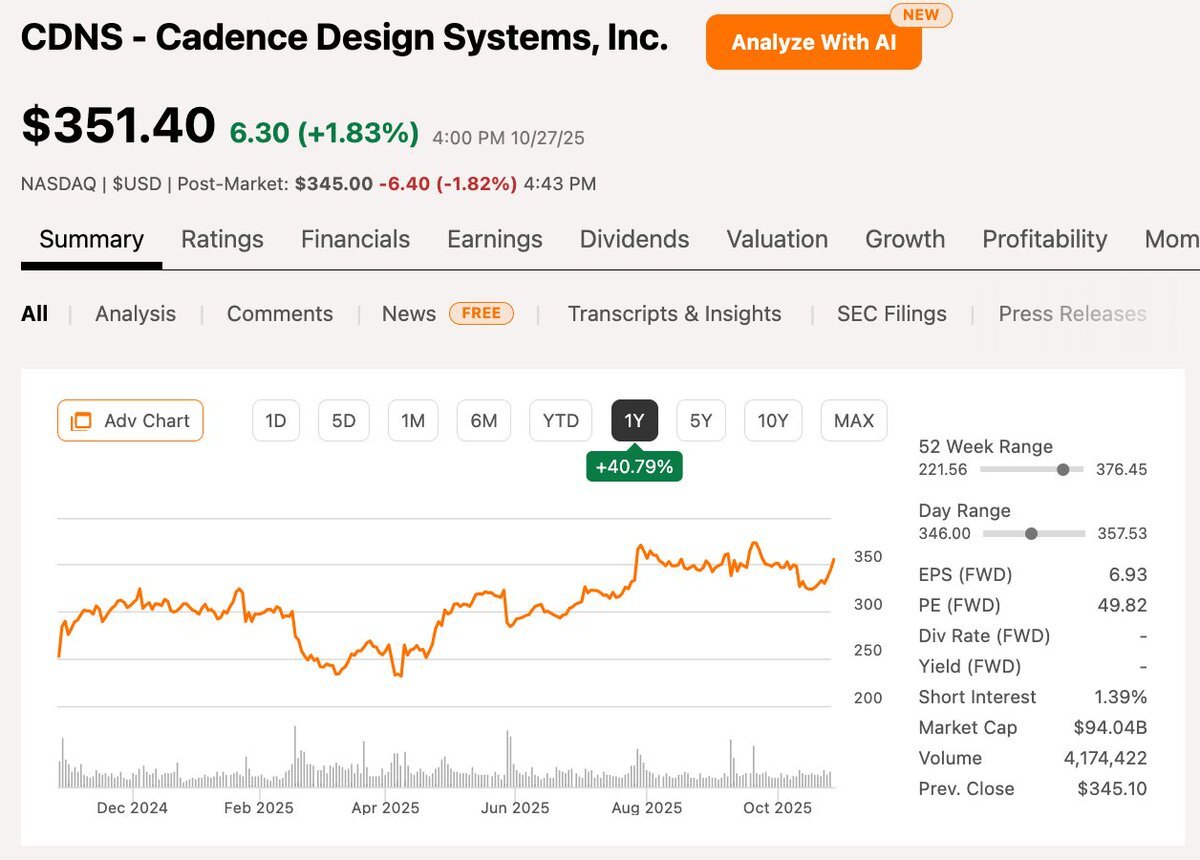Select the 5Y chart range

coord(701,421)
